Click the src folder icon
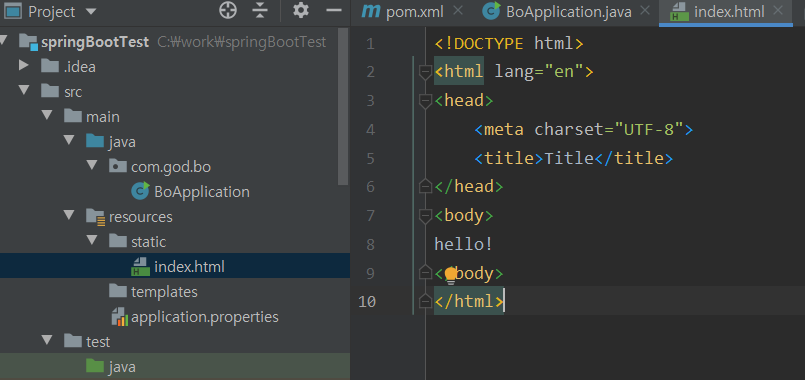Viewport: 805px width, 380px height. point(50,91)
